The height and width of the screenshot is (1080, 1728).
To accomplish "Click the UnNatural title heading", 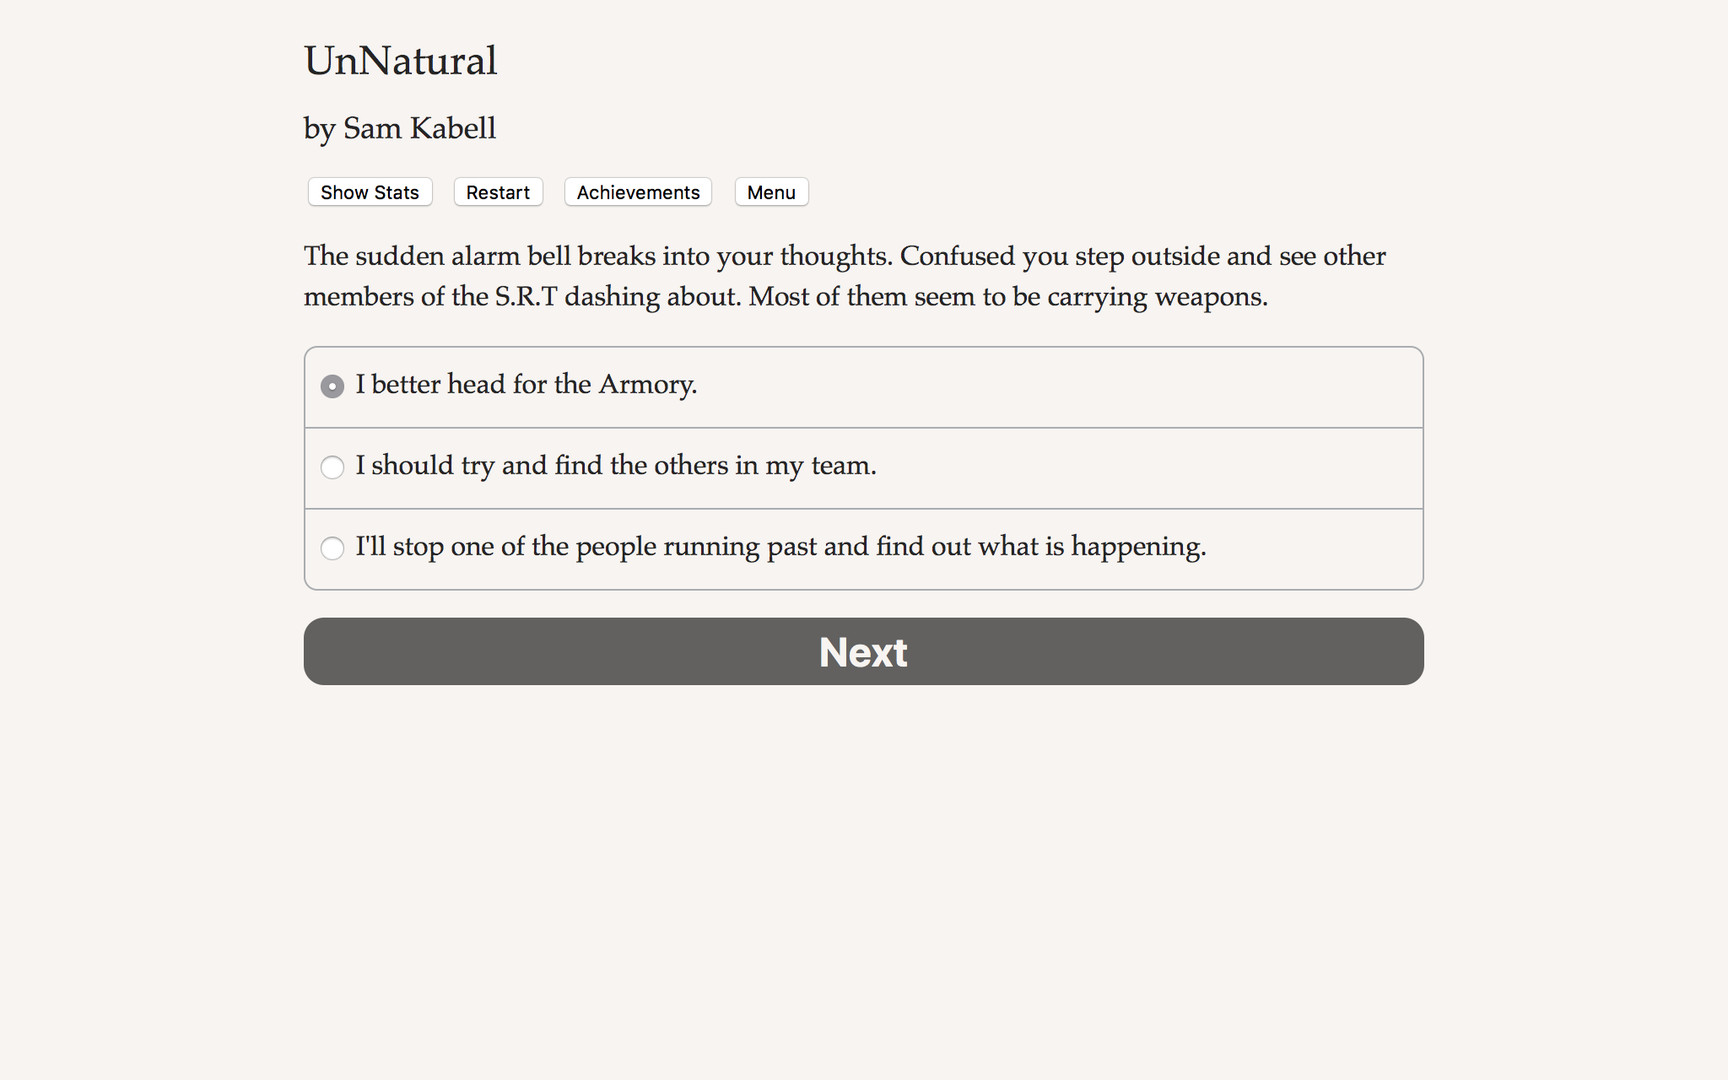I will [x=401, y=61].
